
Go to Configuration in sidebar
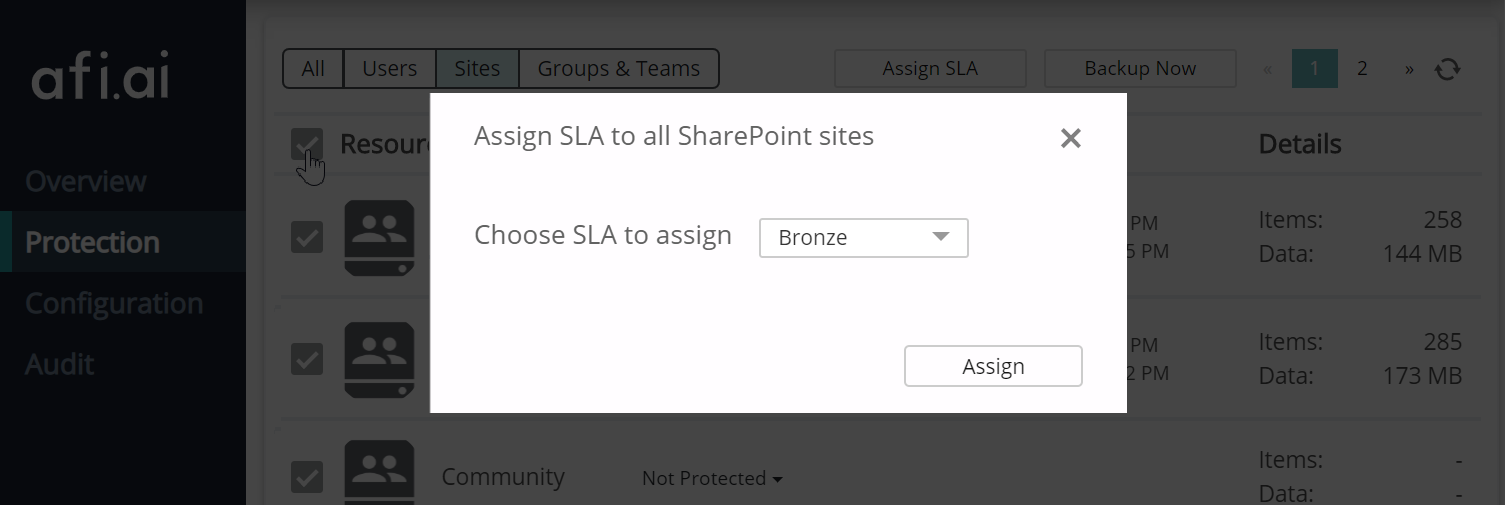tap(114, 303)
